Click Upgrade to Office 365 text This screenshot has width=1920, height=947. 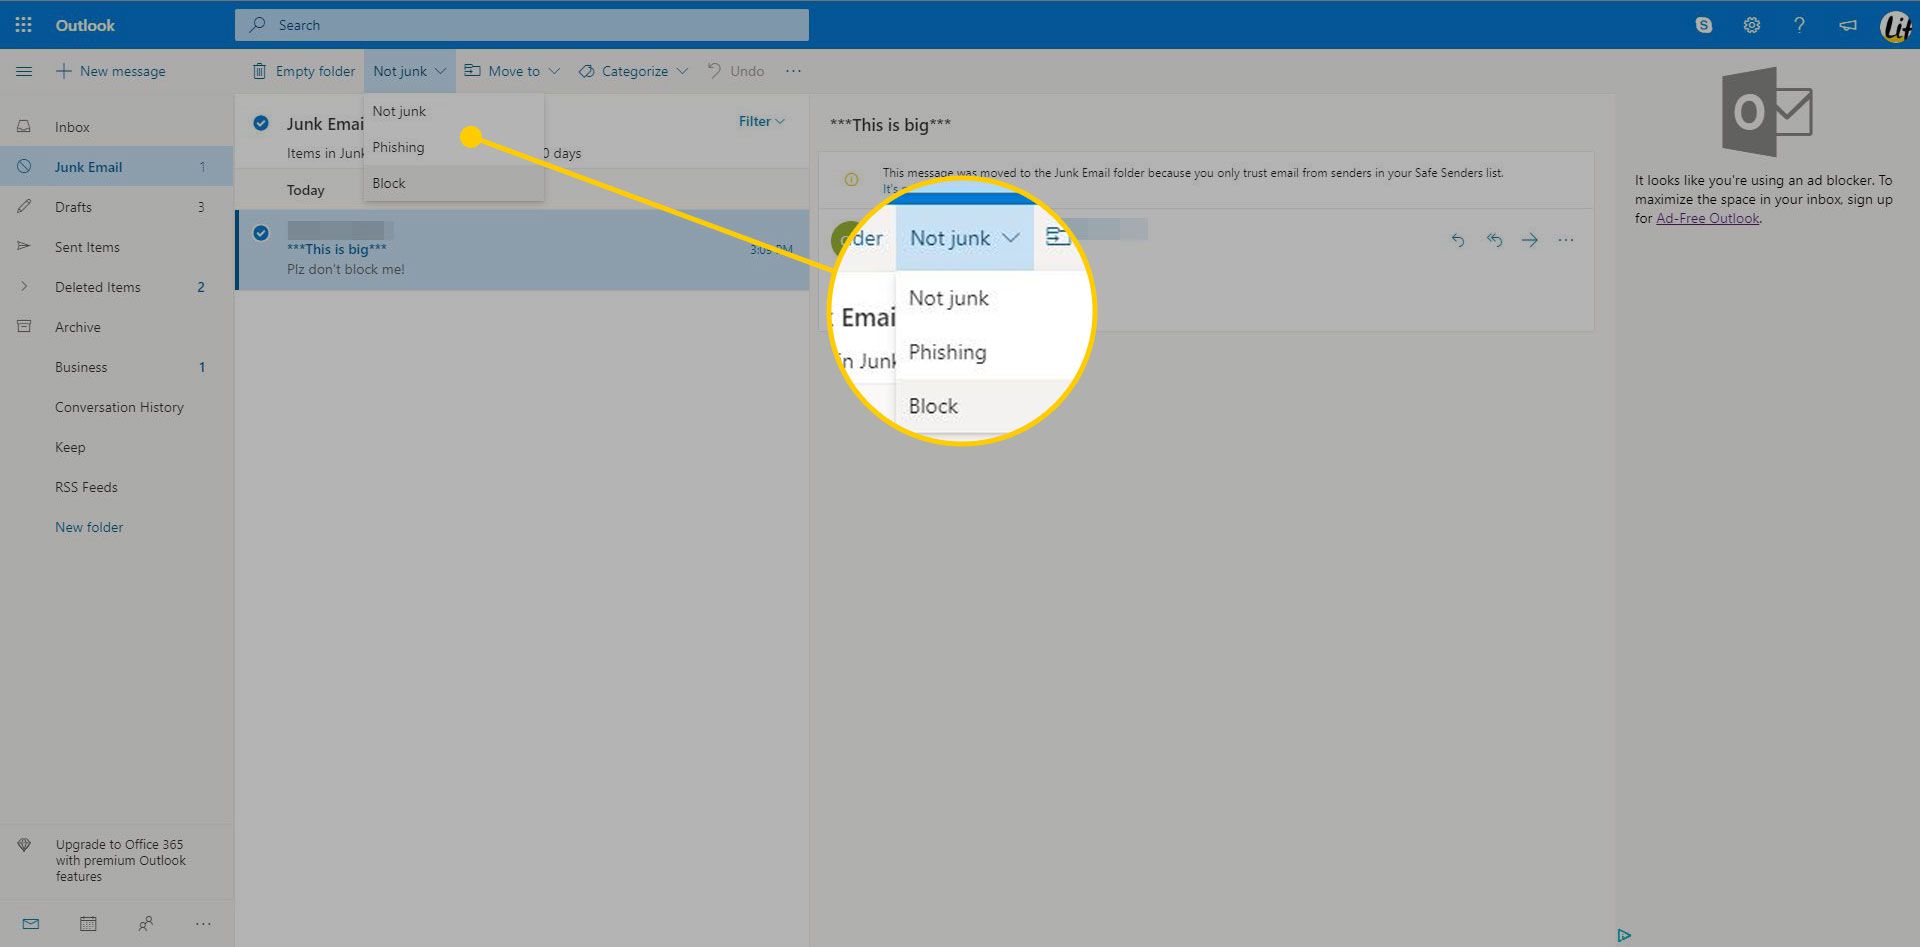121,860
